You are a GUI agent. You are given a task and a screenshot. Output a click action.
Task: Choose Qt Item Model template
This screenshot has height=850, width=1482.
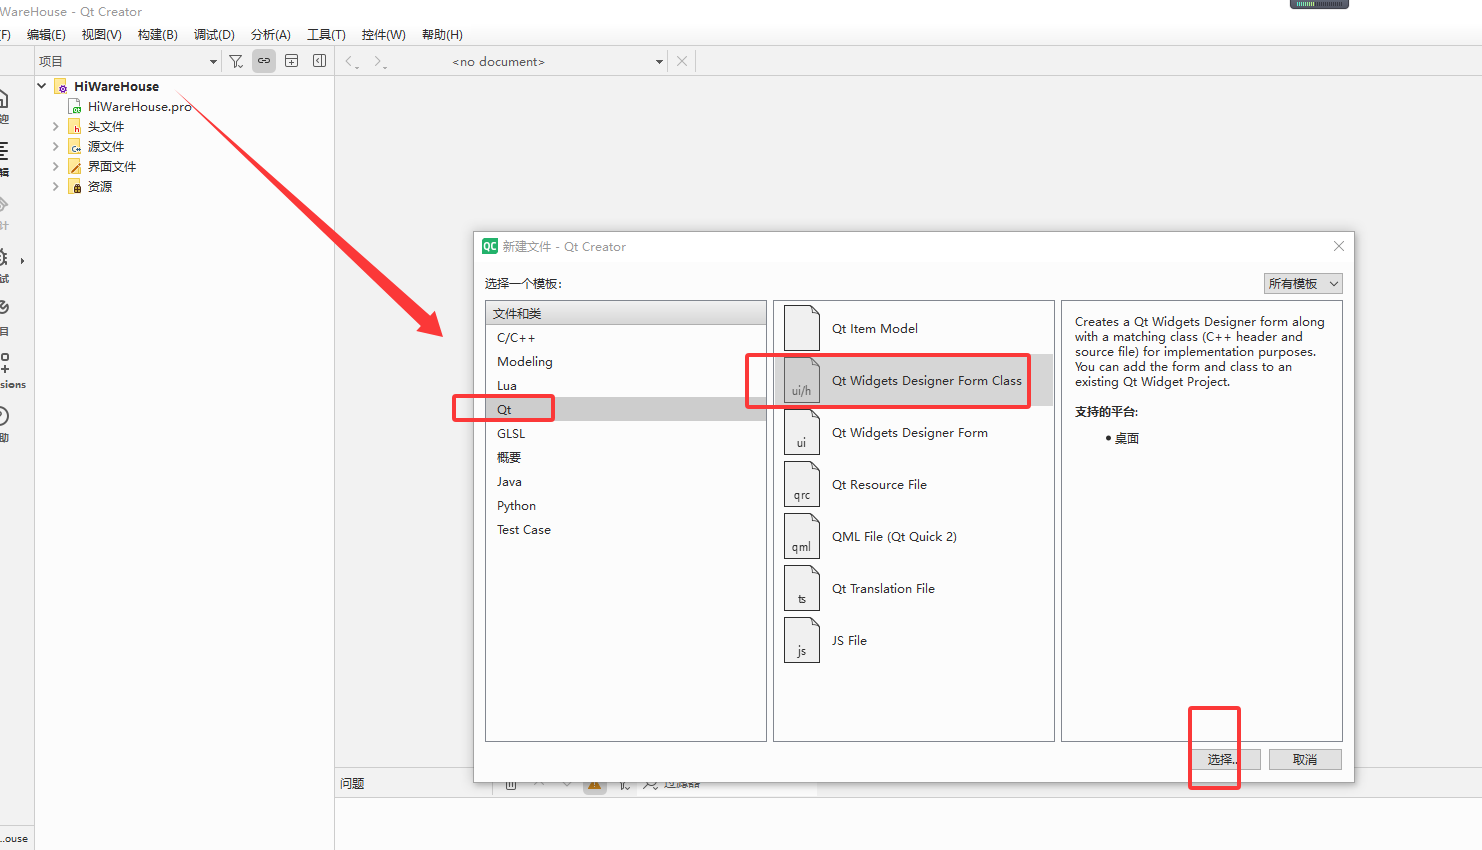click(913, 328)
